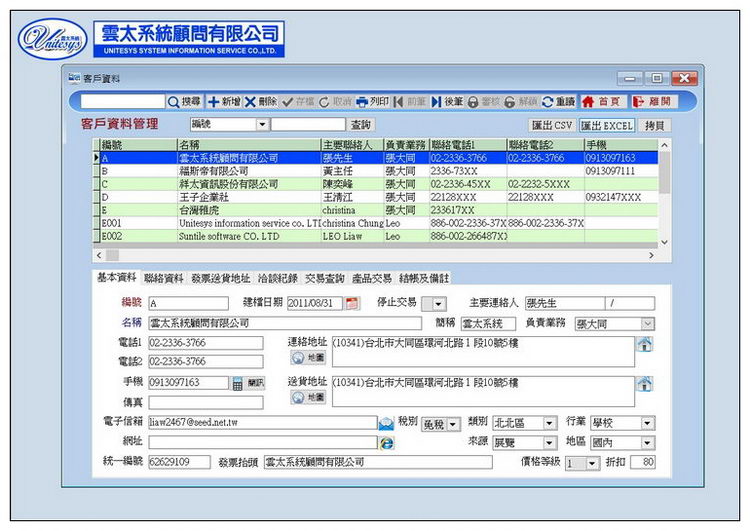Expand the 負責業務 dropdown showing 張大同
750x531 pixels.
(647, 324)
